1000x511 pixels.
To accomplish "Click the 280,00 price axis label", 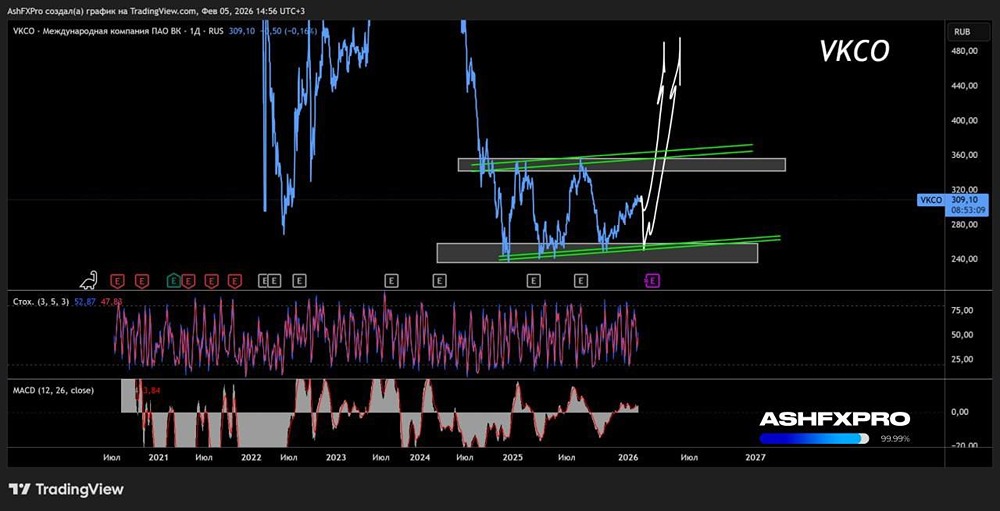I will click(964, 225).
